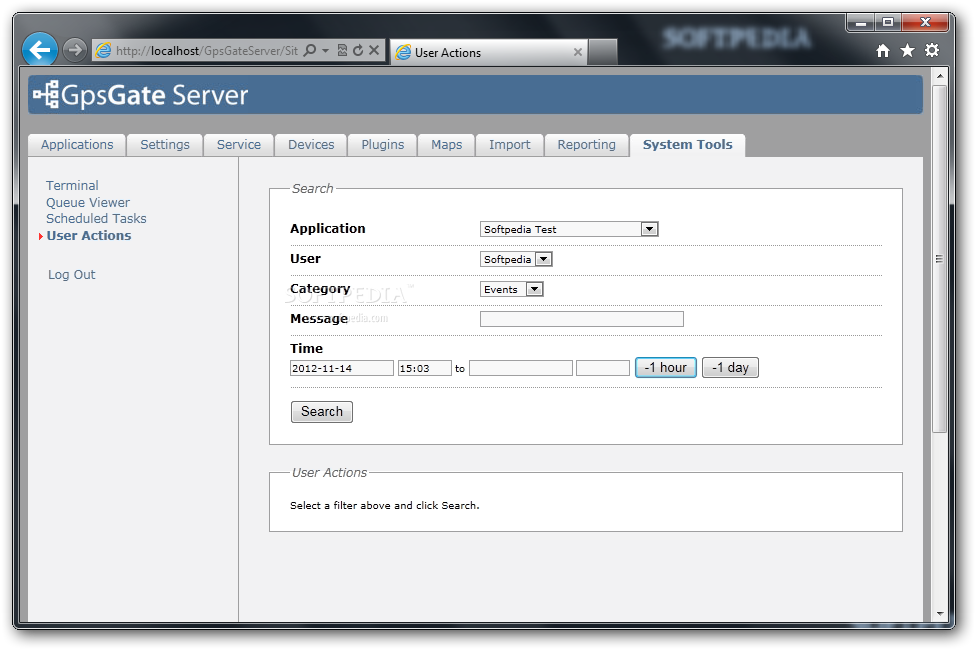
Task: Switch to the Applications tab
Action: [77, 144]
